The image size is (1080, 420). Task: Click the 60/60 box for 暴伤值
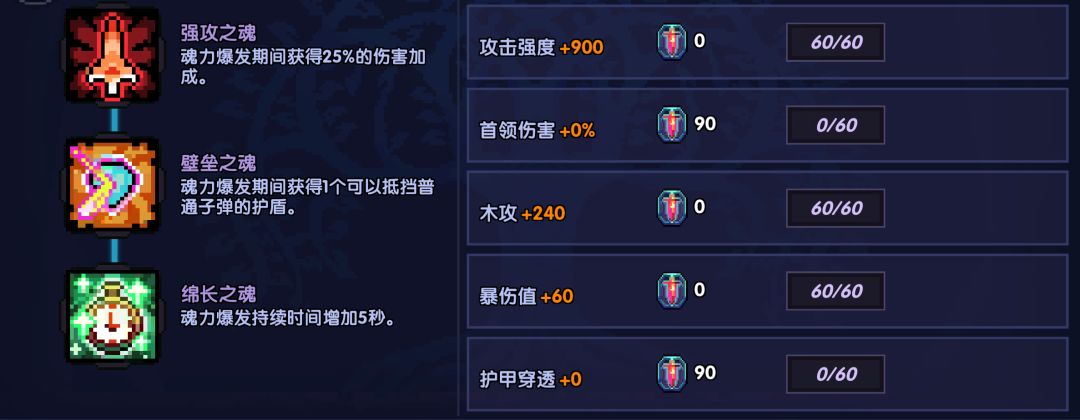point(836,291)
